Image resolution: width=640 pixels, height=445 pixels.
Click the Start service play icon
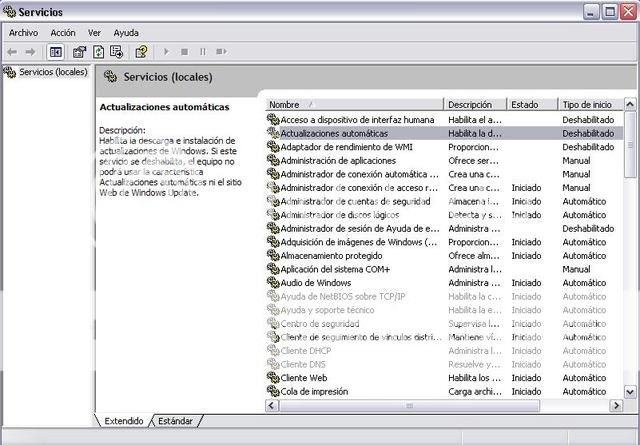166,52
